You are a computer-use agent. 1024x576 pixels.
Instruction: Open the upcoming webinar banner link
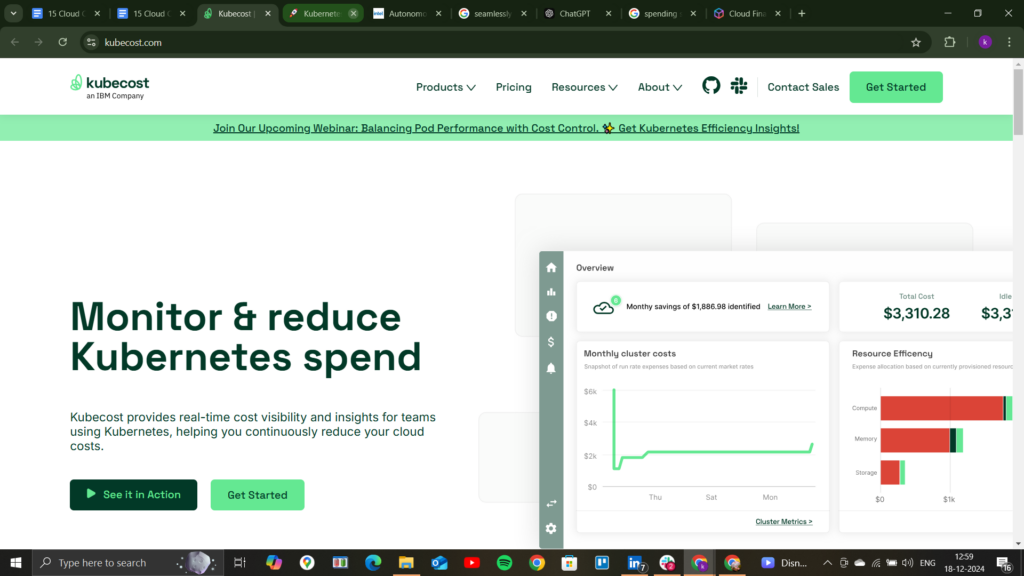click(506, 128)
